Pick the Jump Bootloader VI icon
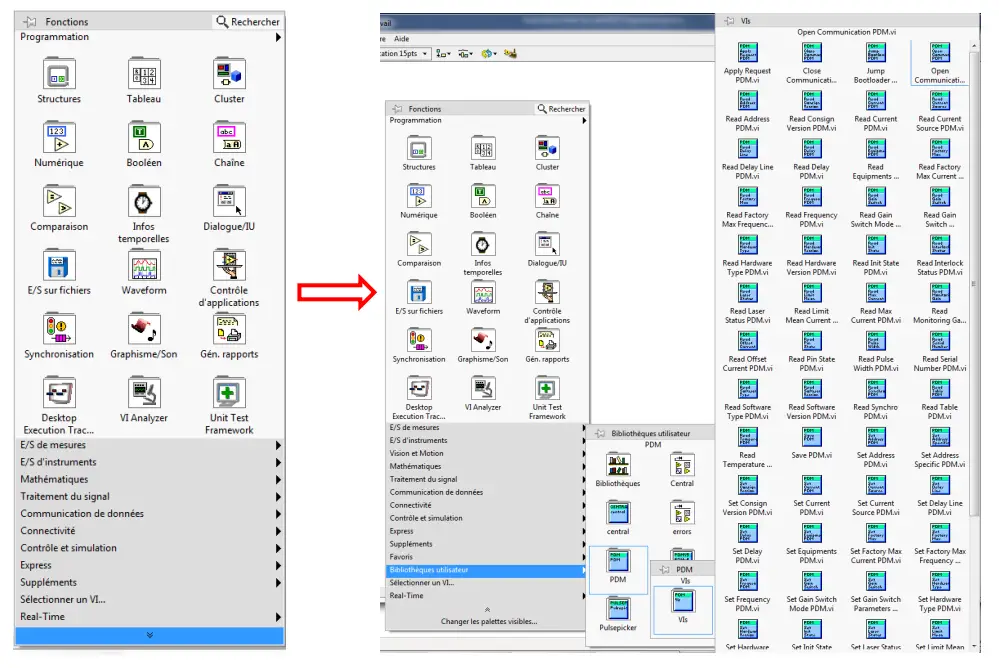 [875, 53]
